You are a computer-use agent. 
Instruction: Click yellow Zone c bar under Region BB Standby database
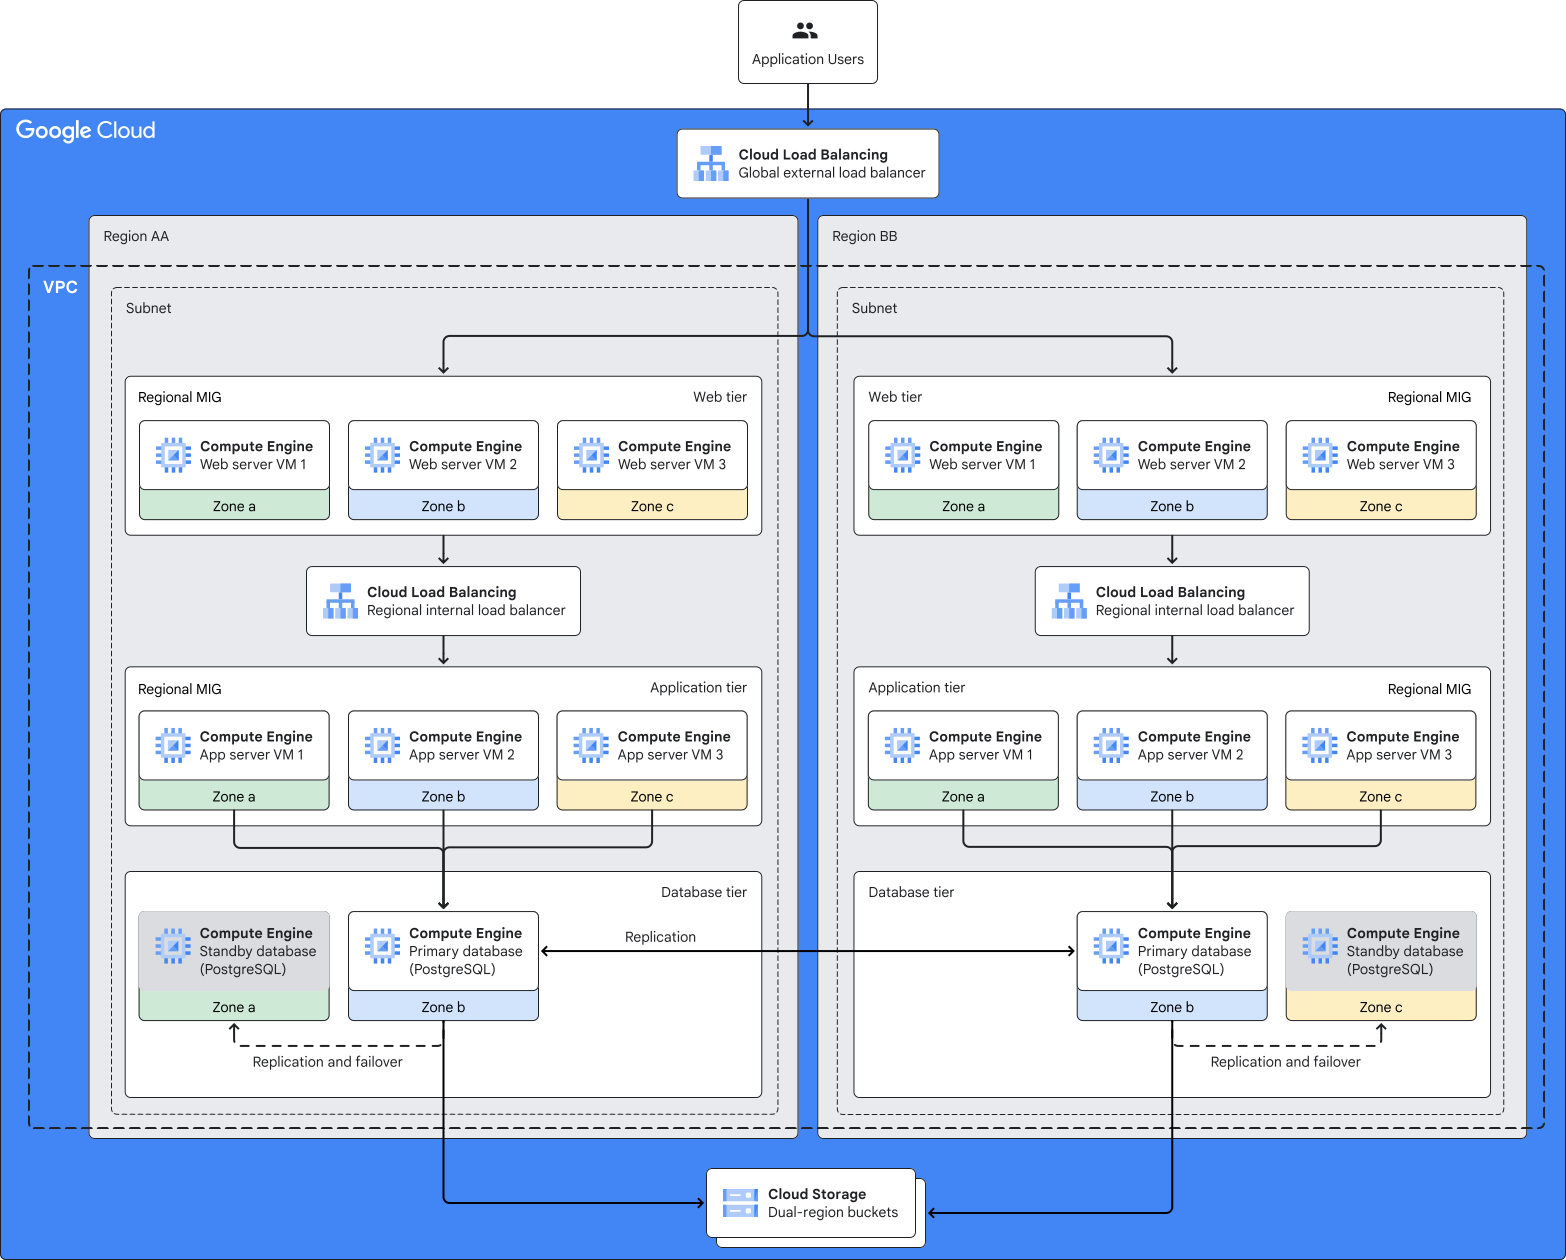1380,1007
